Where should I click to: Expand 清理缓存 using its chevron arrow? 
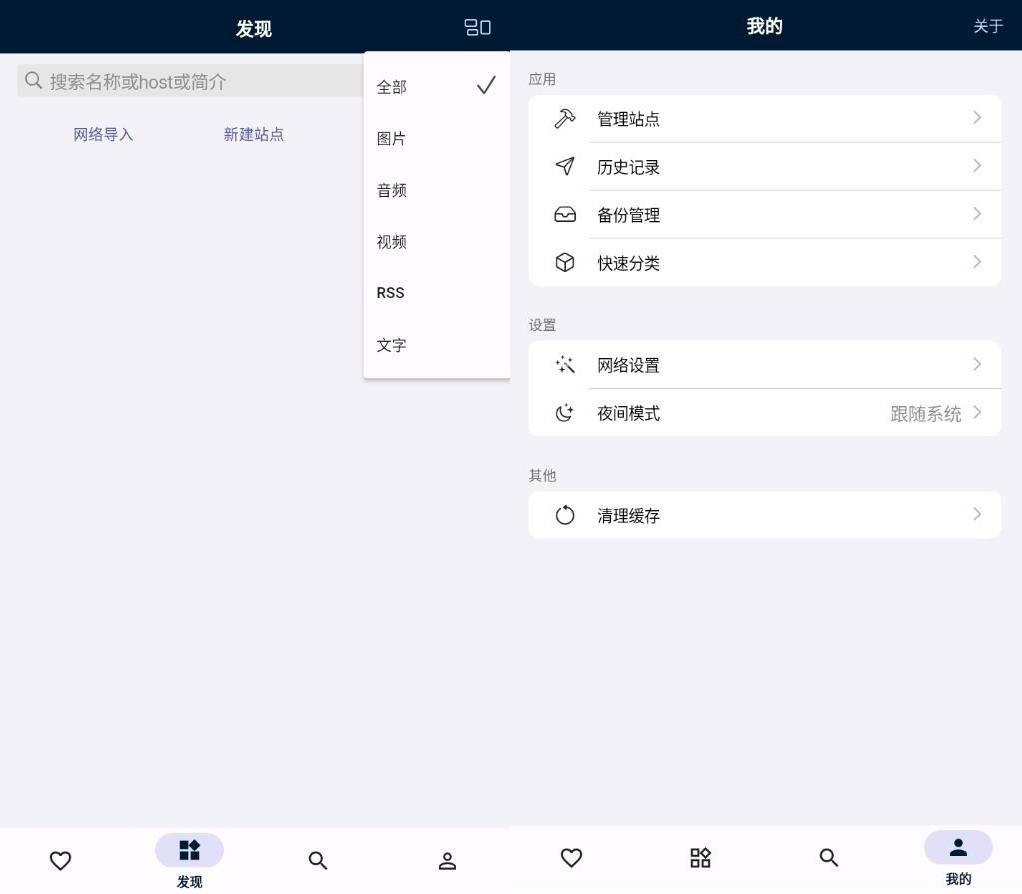(977, 515)
